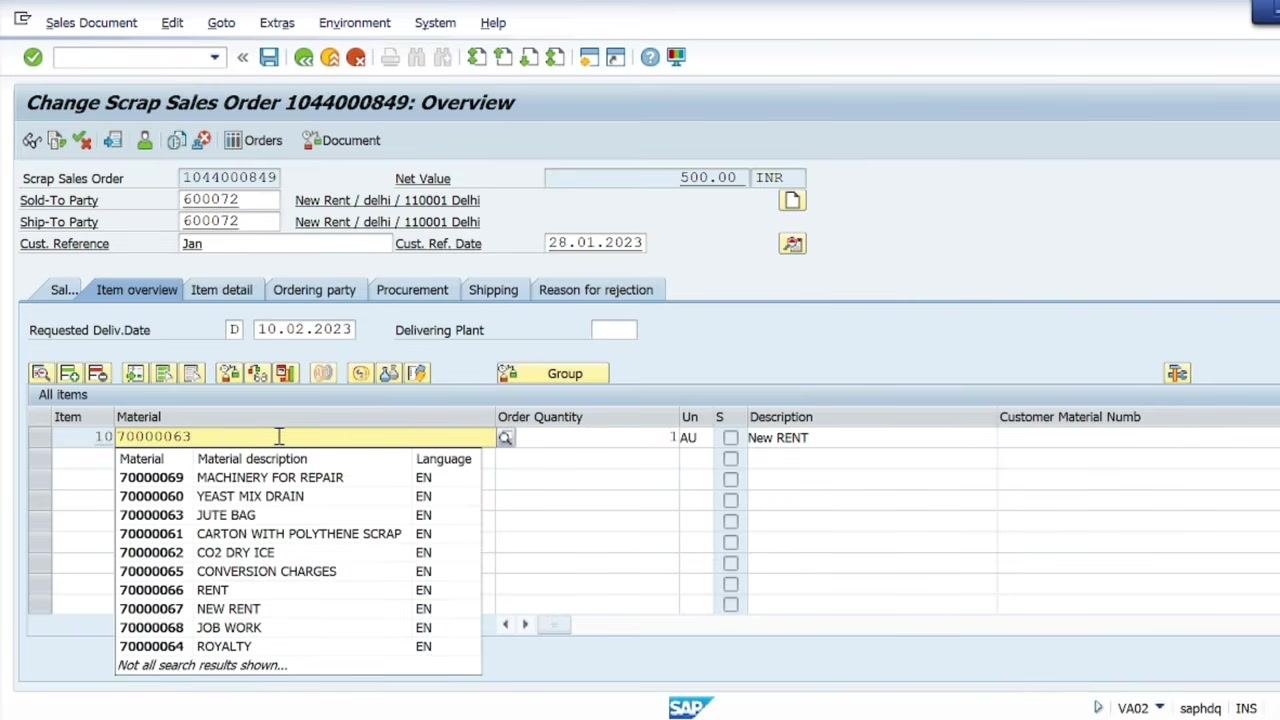Click right arrow of item table horizontal scrollbar
The image size is (1280, 720).
point(525,624)
